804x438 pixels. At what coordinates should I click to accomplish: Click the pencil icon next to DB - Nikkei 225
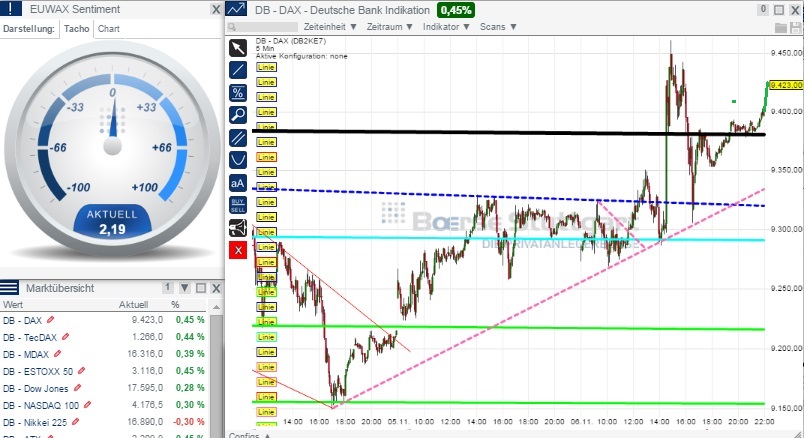click(x=76, y=422)
